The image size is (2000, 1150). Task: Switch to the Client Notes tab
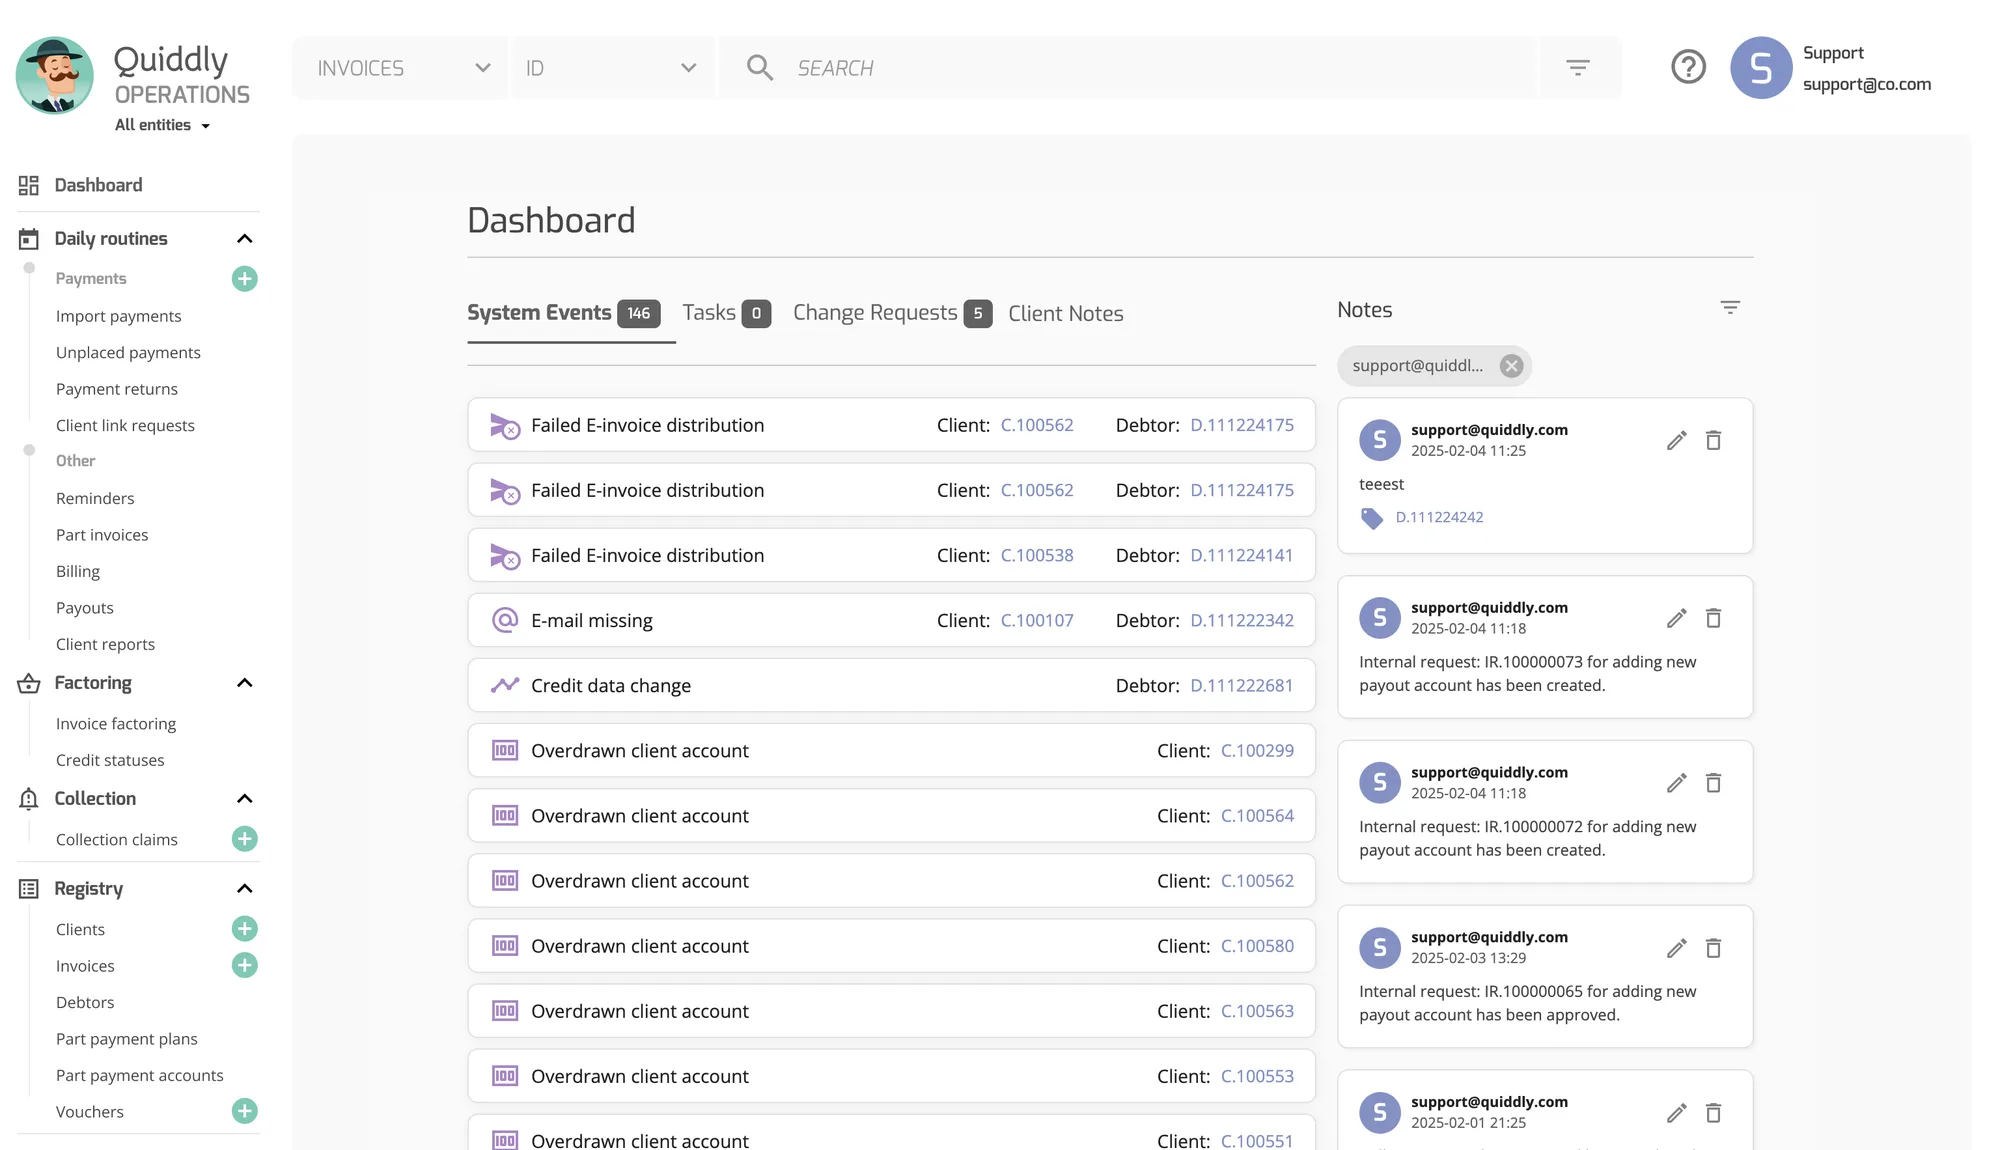click(1066, 313)
